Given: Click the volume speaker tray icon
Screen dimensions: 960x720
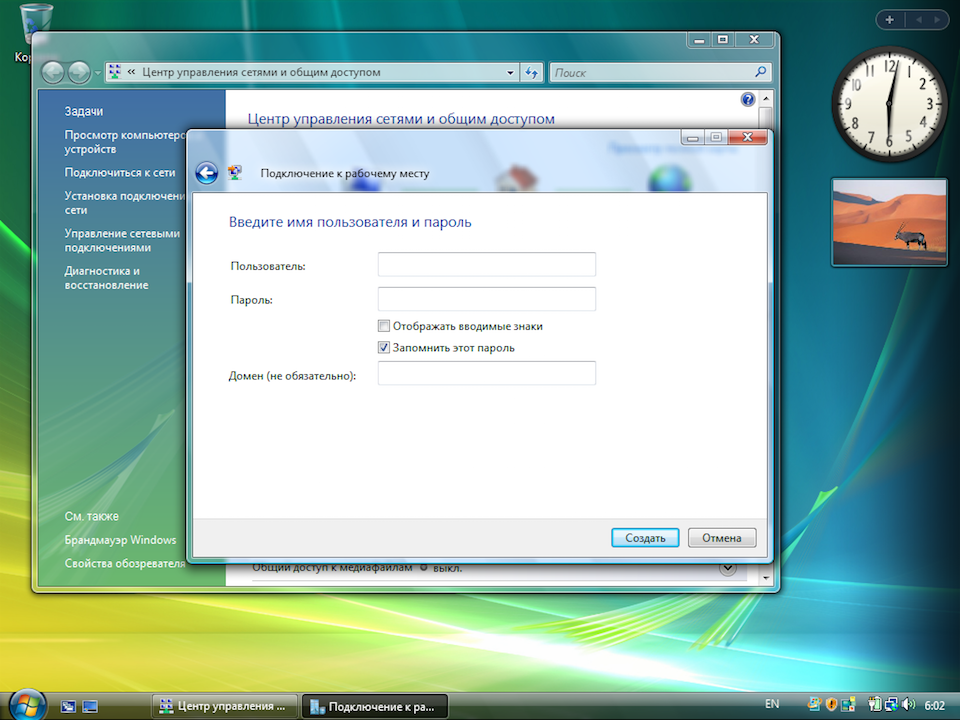Looking at the screenshot, I should click(x=909, y=705).
